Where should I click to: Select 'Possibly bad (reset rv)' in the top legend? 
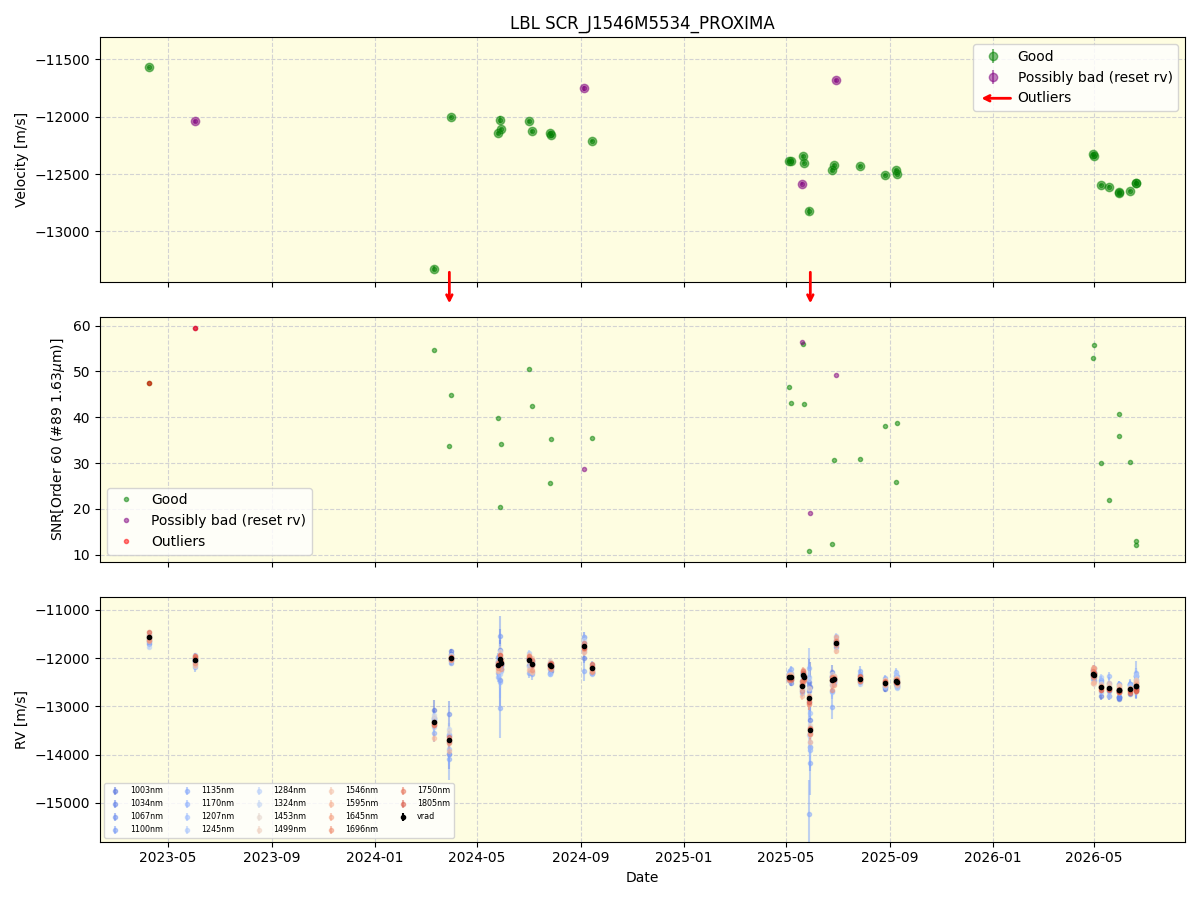[x=1095, y=77]
